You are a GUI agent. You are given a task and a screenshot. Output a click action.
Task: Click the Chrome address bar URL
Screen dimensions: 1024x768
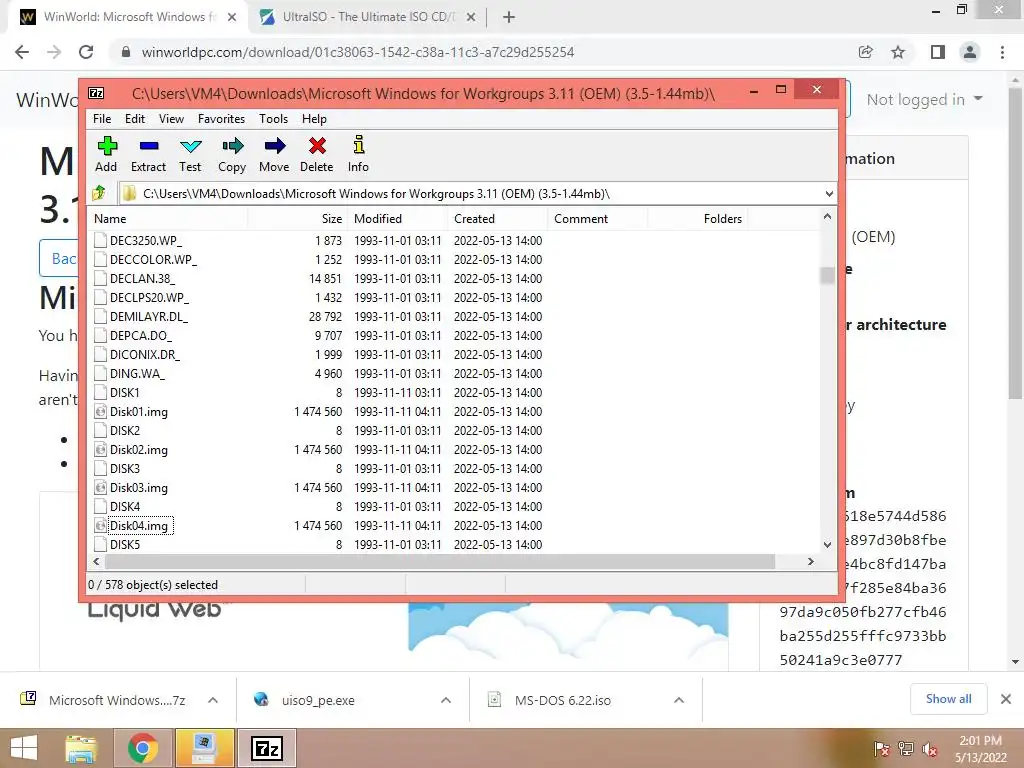tap(358, 52)
